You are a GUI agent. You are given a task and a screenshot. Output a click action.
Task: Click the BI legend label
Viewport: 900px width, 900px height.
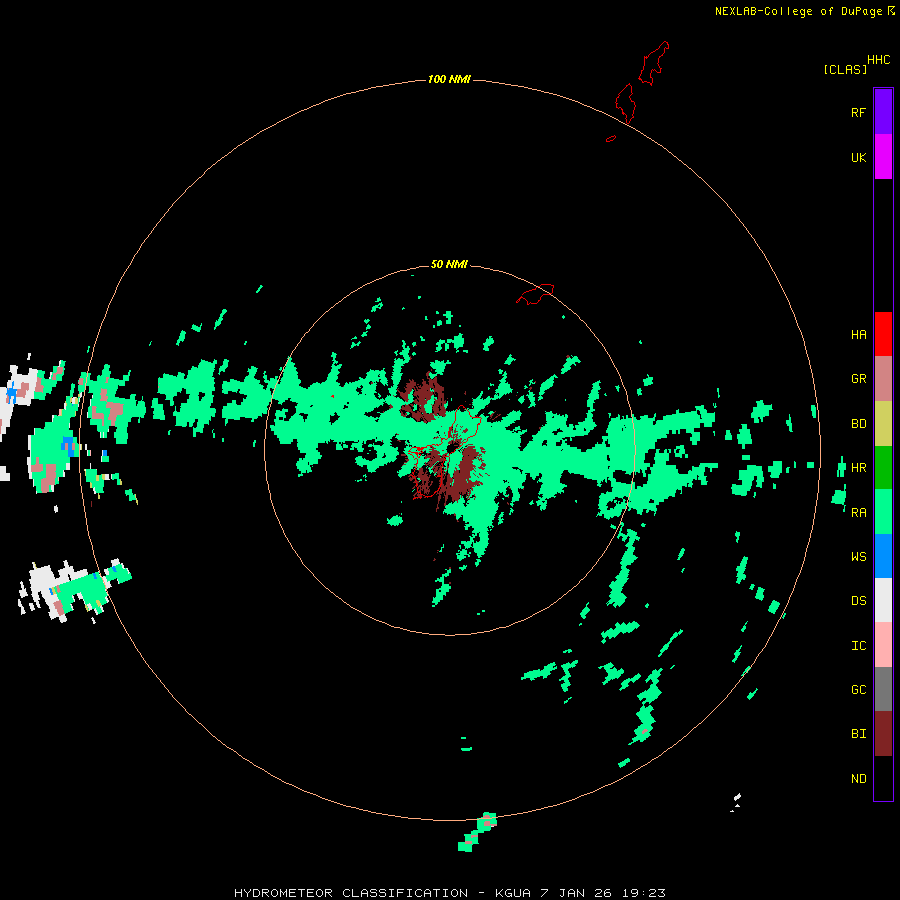point(858,734)
